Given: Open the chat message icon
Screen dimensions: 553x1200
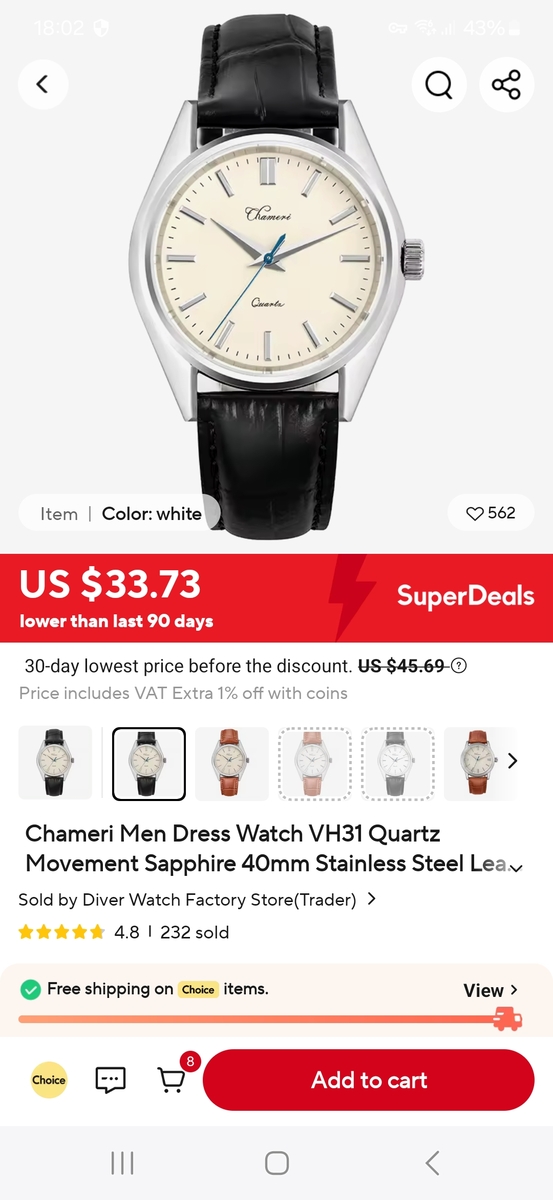Looking at the screenshot, I should (x=110, y=1080).
